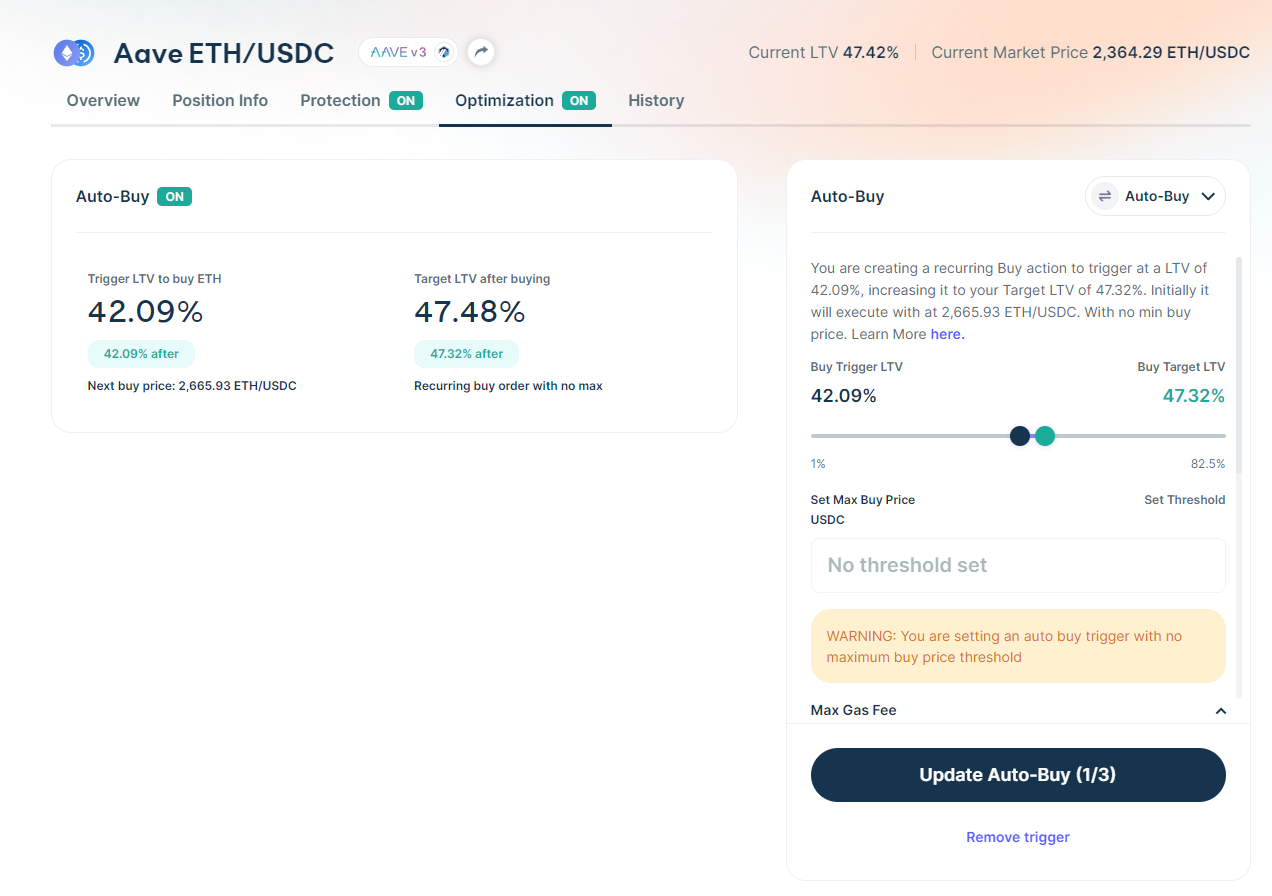Viewport: 1272px width, 896px height.
Task: View the History tab
Action: (x=656, y=100)
